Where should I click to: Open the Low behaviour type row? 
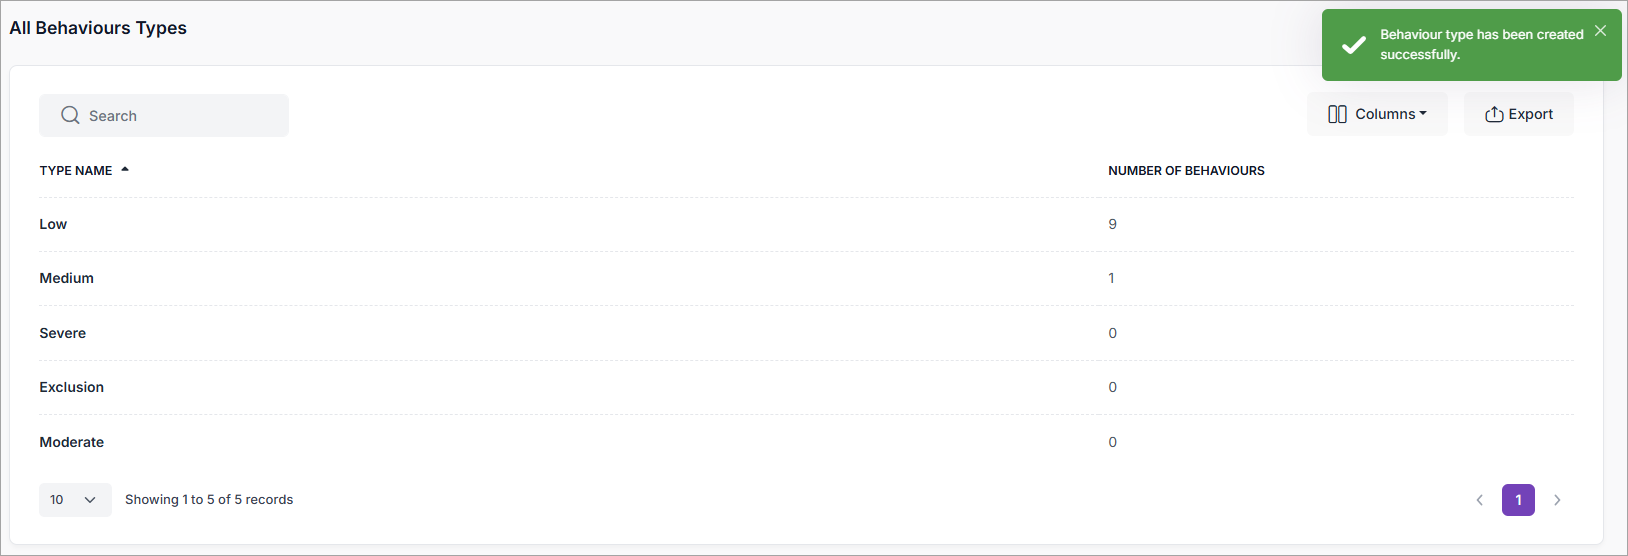(x=53, y=224)
